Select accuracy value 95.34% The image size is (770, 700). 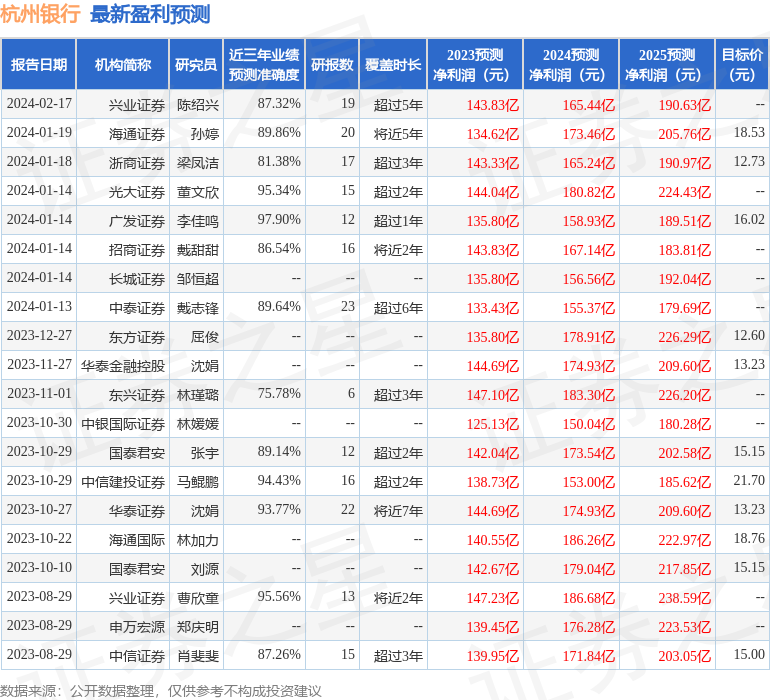tap(279, 191)
